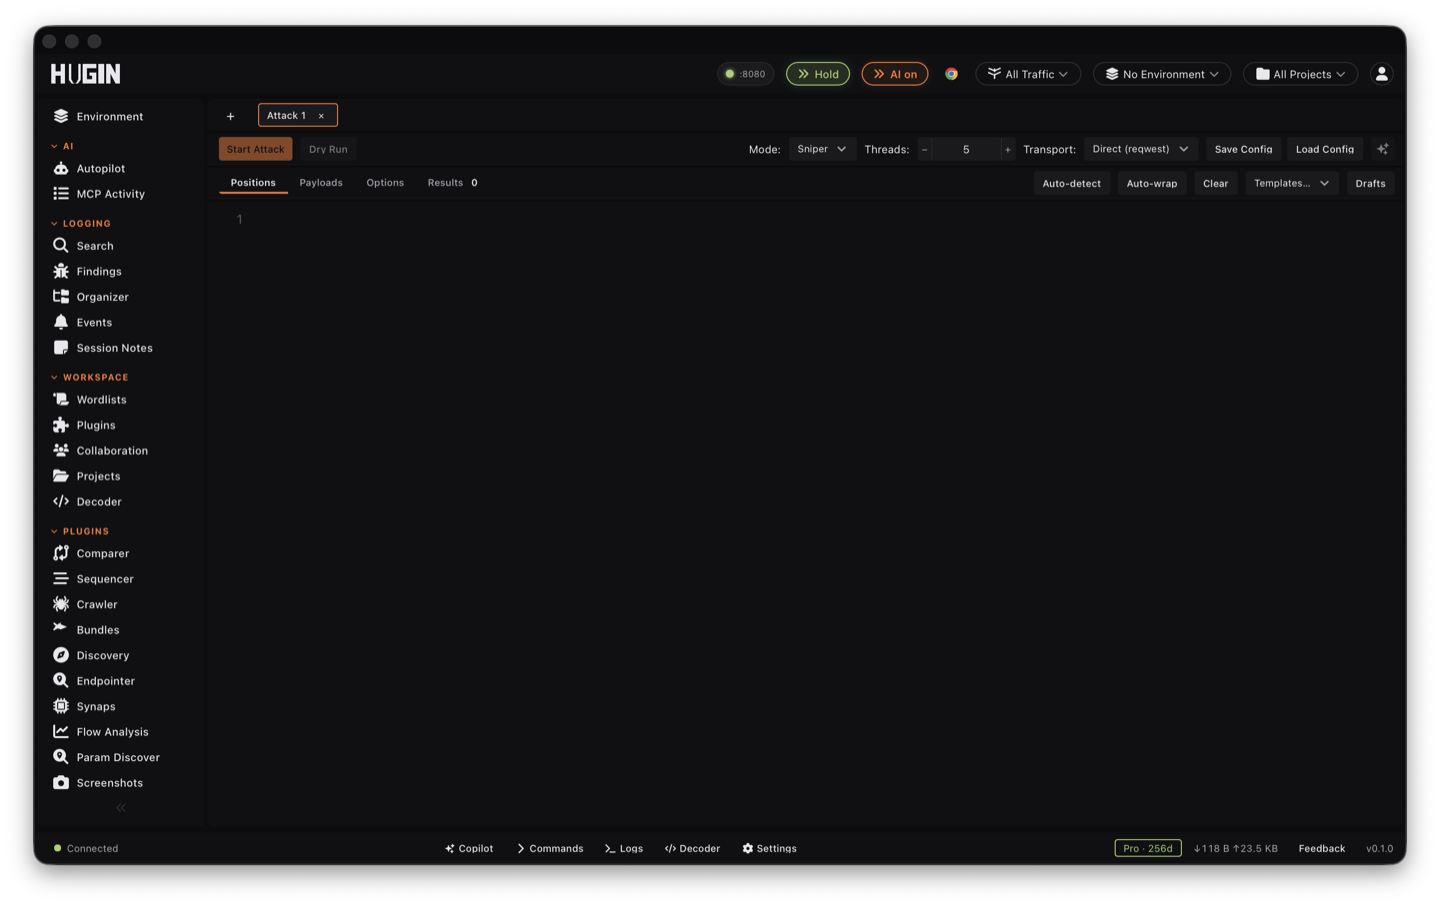Viewport: 1440px width, 906px height.
Task: Click the Chrome browser icon in the header
Action: (x=951, y=74)
